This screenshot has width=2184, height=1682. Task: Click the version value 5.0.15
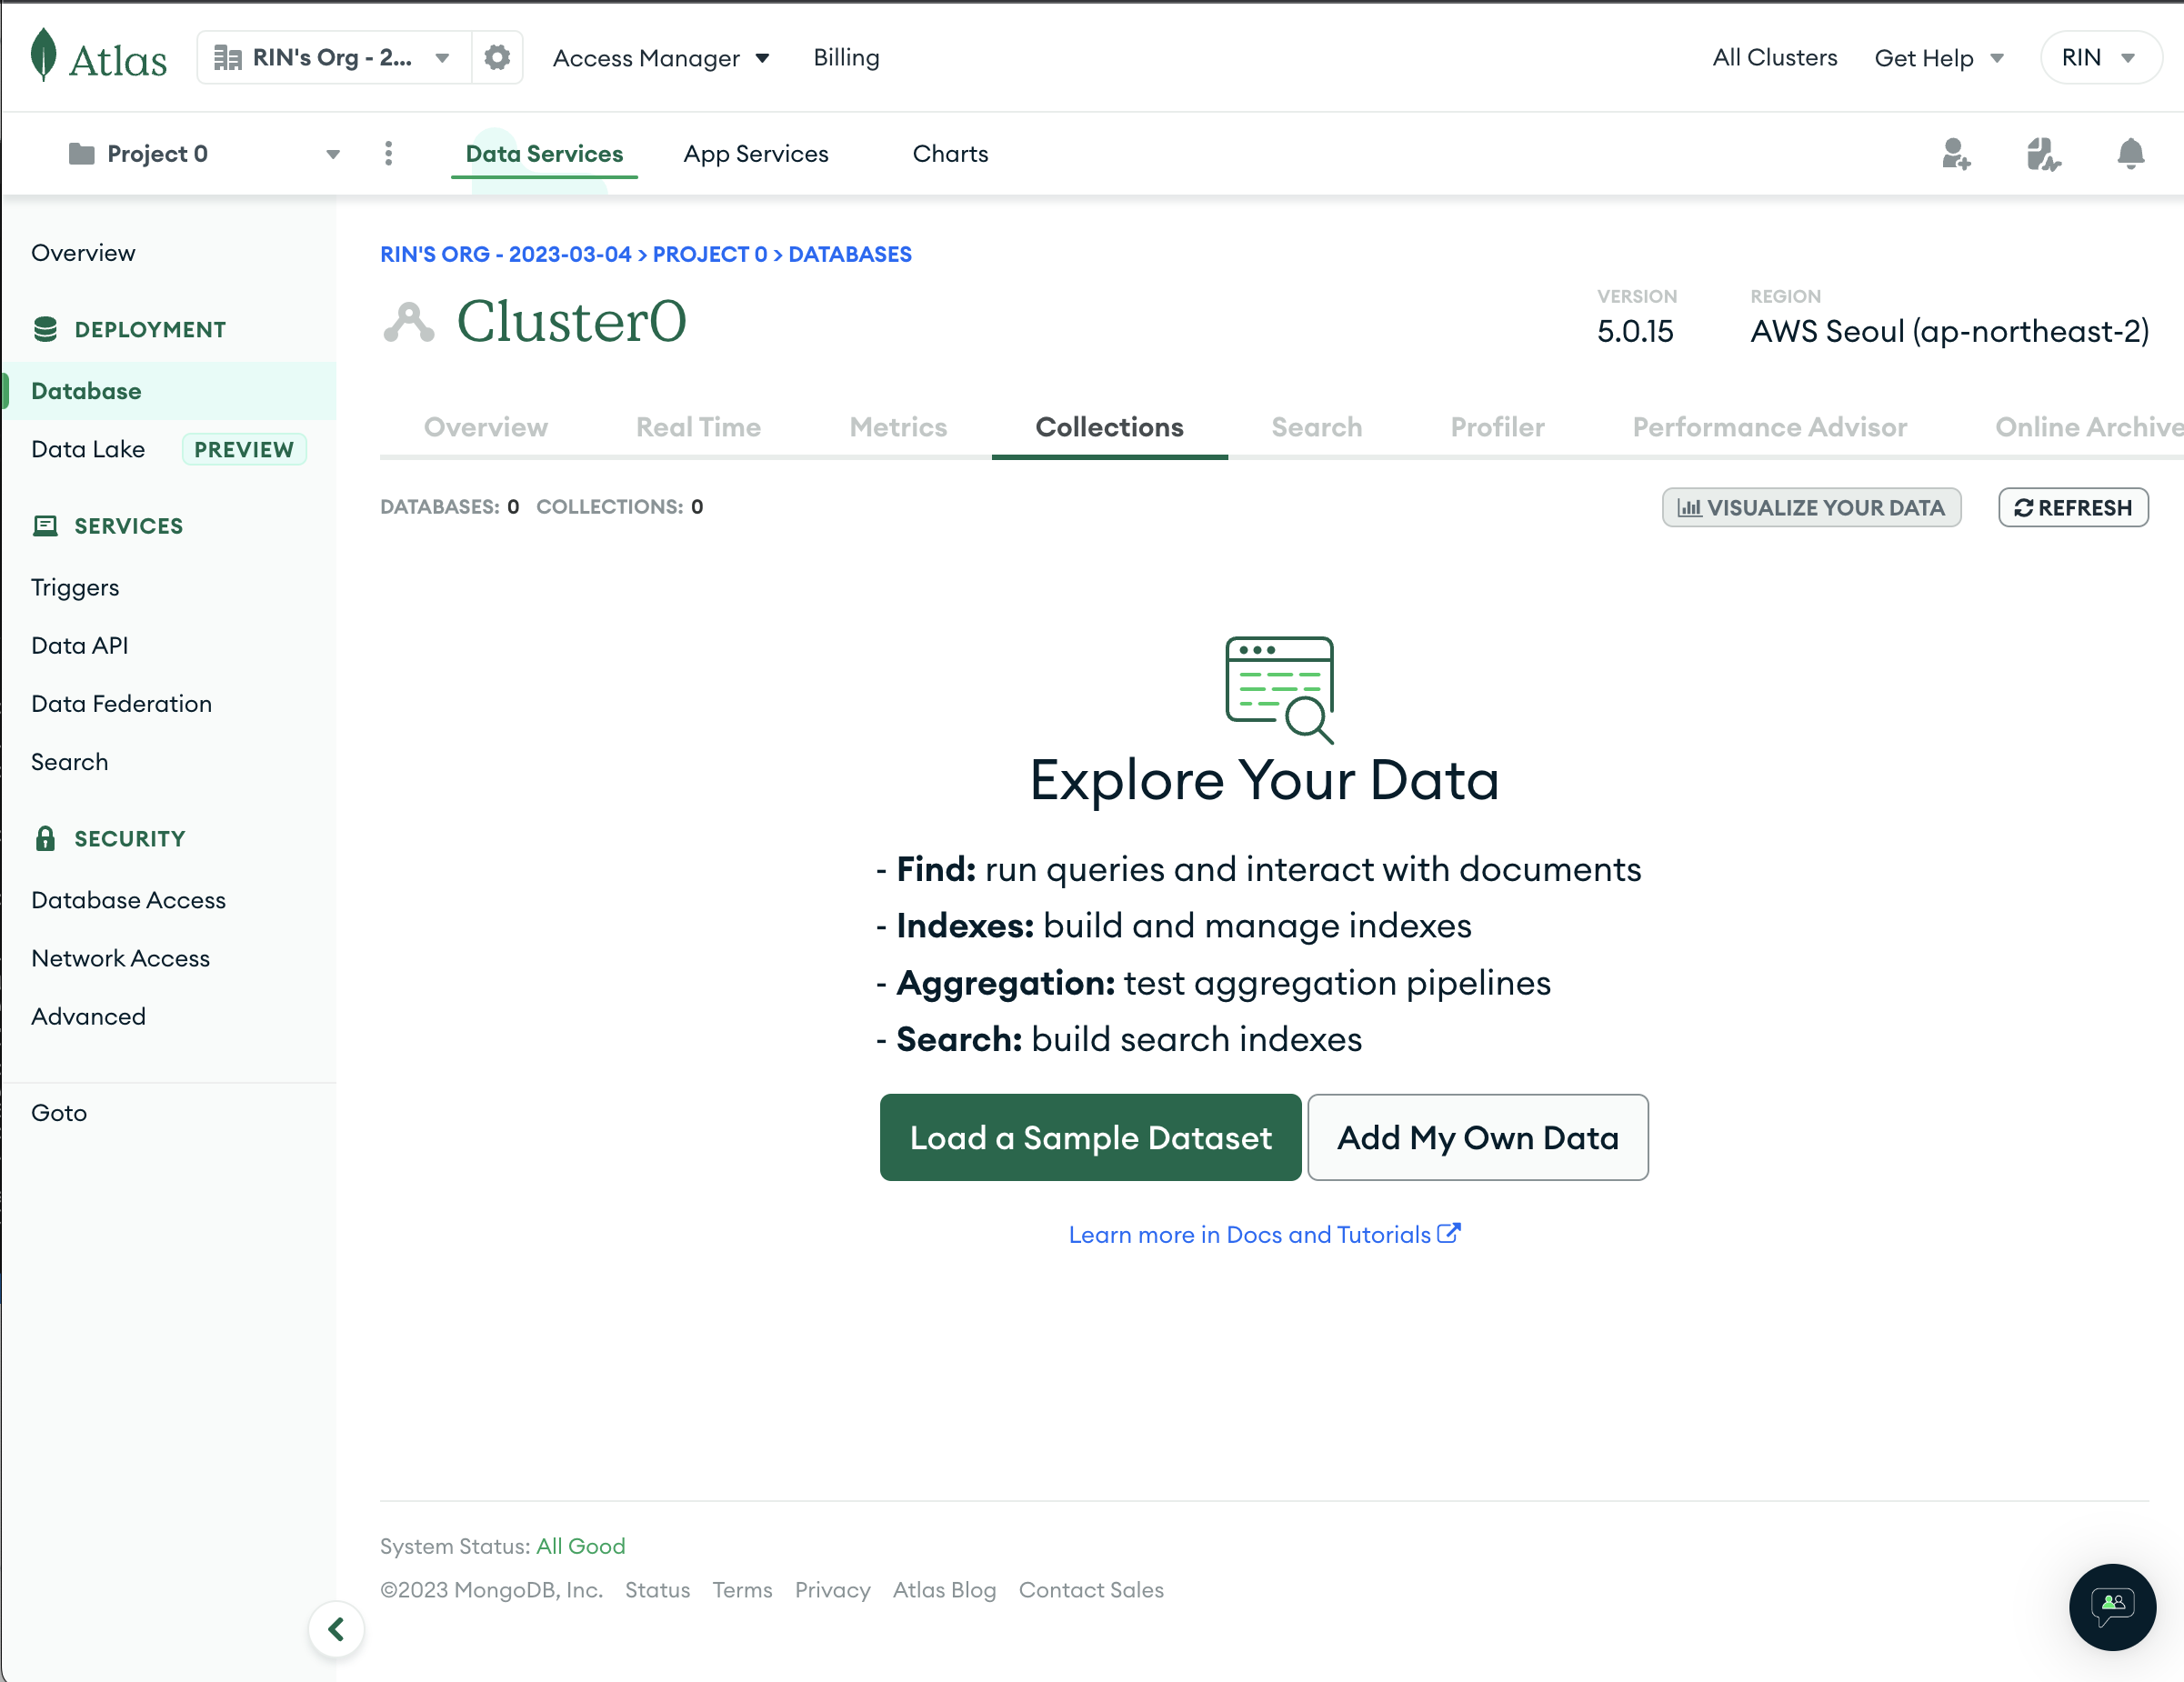1634,331
